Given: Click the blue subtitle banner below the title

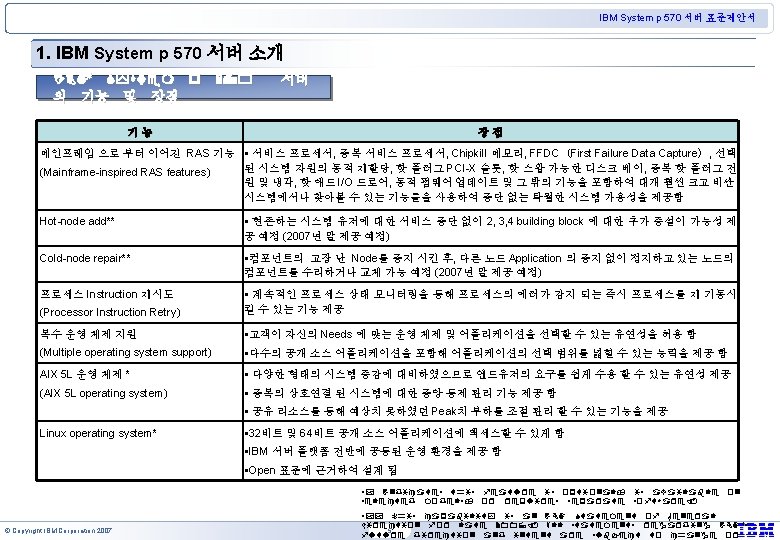Looking at the screenshot, I should point(184,88).
